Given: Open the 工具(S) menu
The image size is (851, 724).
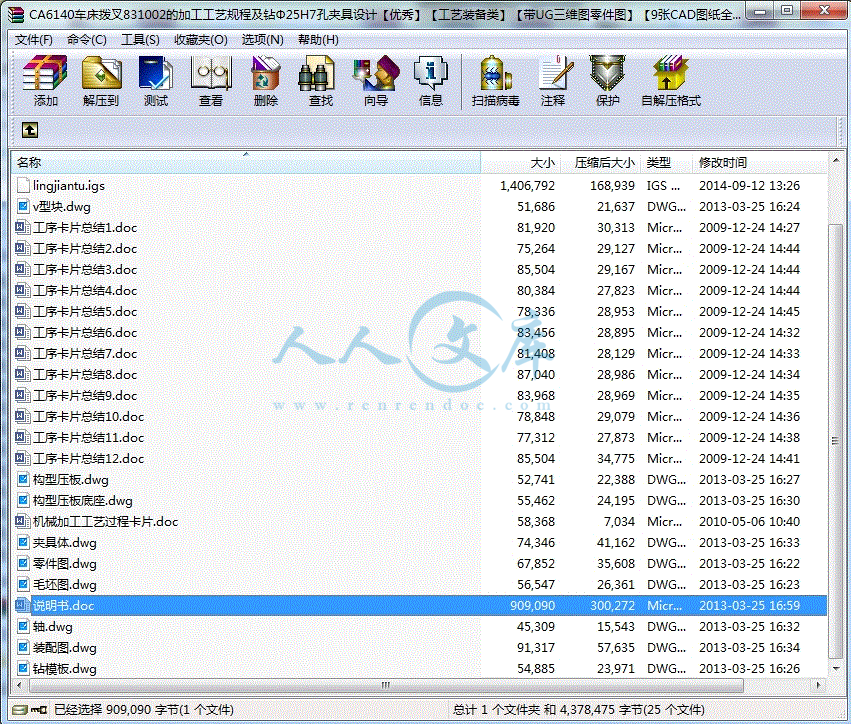Looking at the screenshot, I should click(140, 40).
